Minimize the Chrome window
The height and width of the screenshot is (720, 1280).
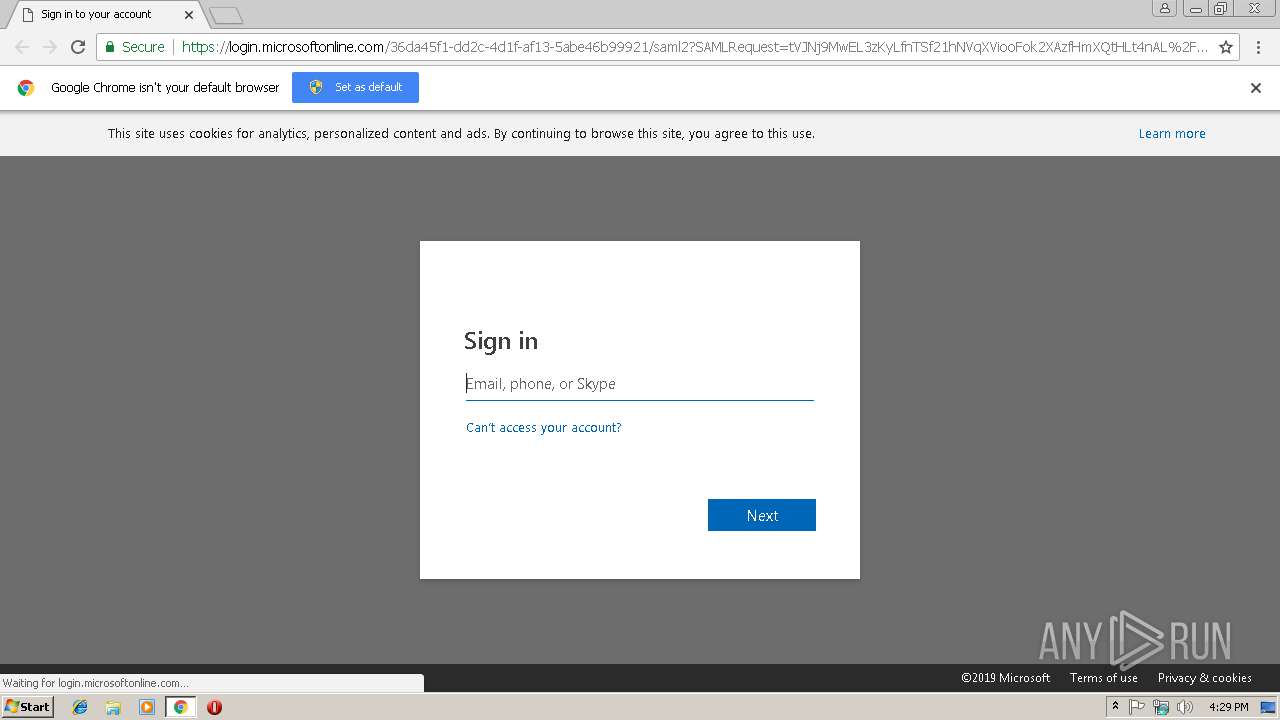[x=1195, y=9]
